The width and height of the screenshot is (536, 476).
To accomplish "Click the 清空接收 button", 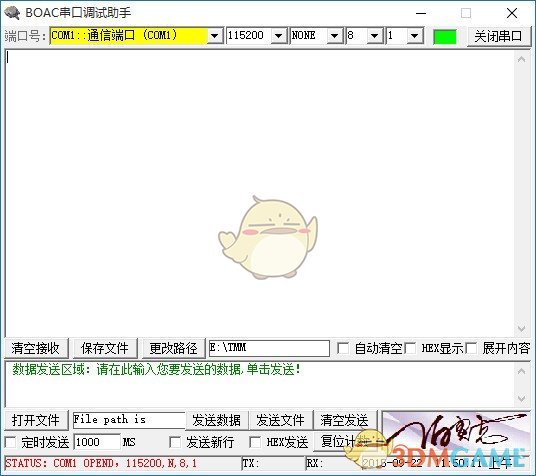I will point(36,348).
